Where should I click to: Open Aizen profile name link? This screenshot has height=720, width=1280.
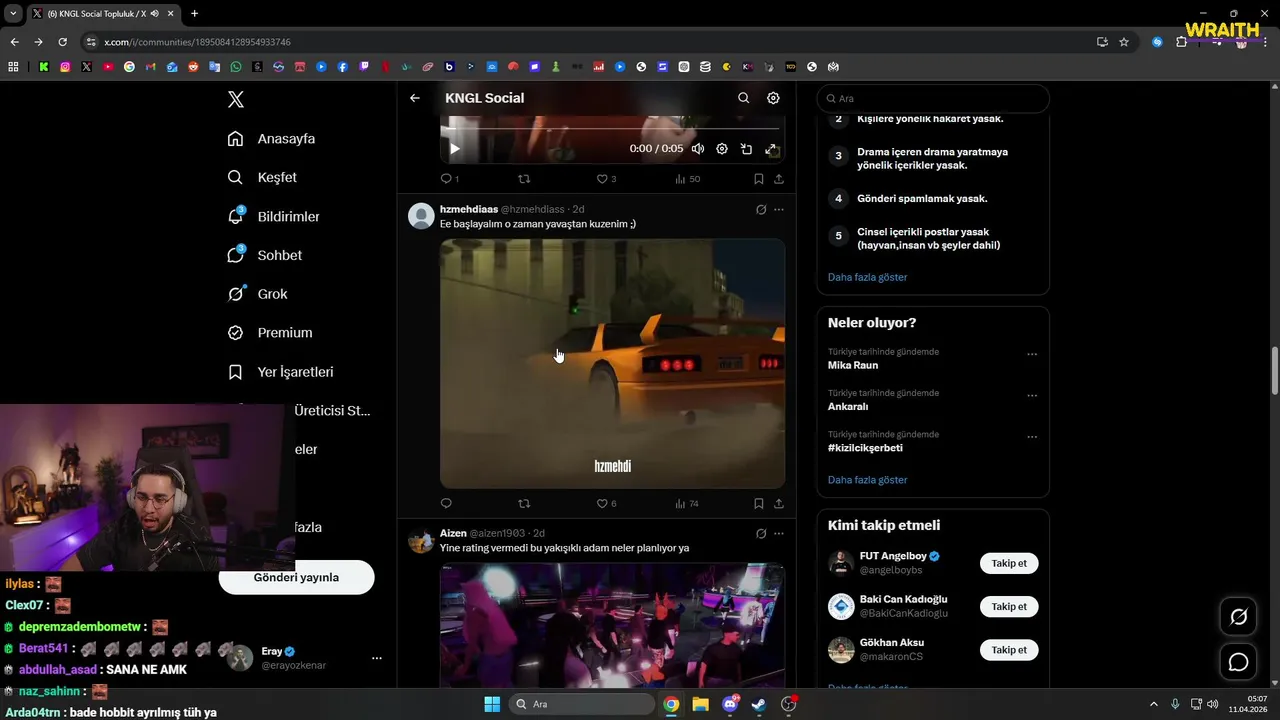(x=453, y=533)
